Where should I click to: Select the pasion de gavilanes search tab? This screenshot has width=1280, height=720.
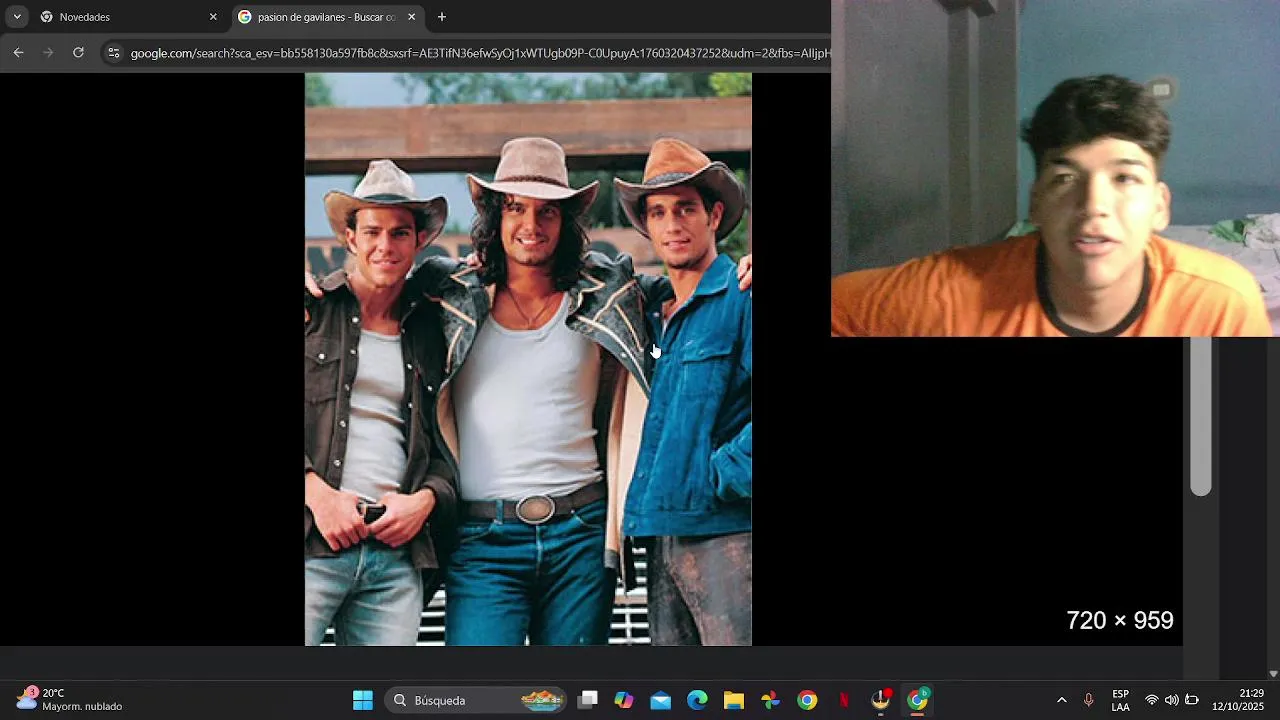pyautogui.click(x=327, y=17)
